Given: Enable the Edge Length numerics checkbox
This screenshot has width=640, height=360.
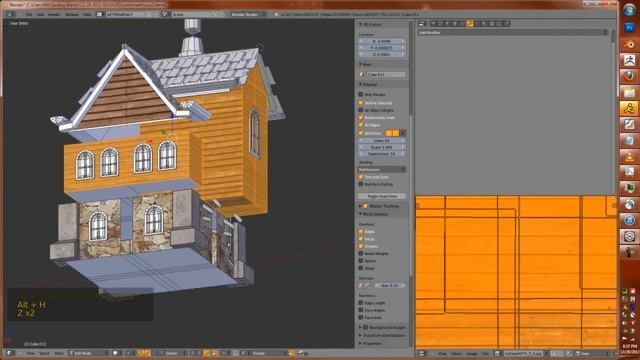Looking at the screenshot, I should tap(361, 303).
